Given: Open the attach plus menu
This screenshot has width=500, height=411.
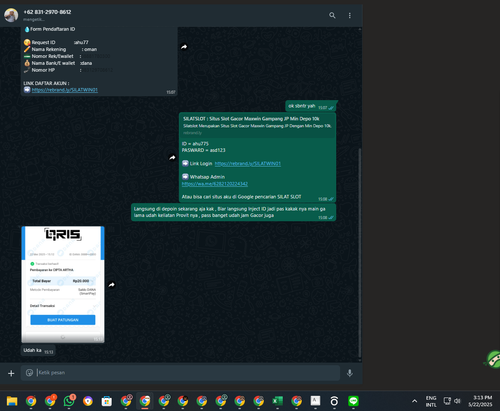Looking at the screenshot, I should pyautogui.click(x=11, y=373).
